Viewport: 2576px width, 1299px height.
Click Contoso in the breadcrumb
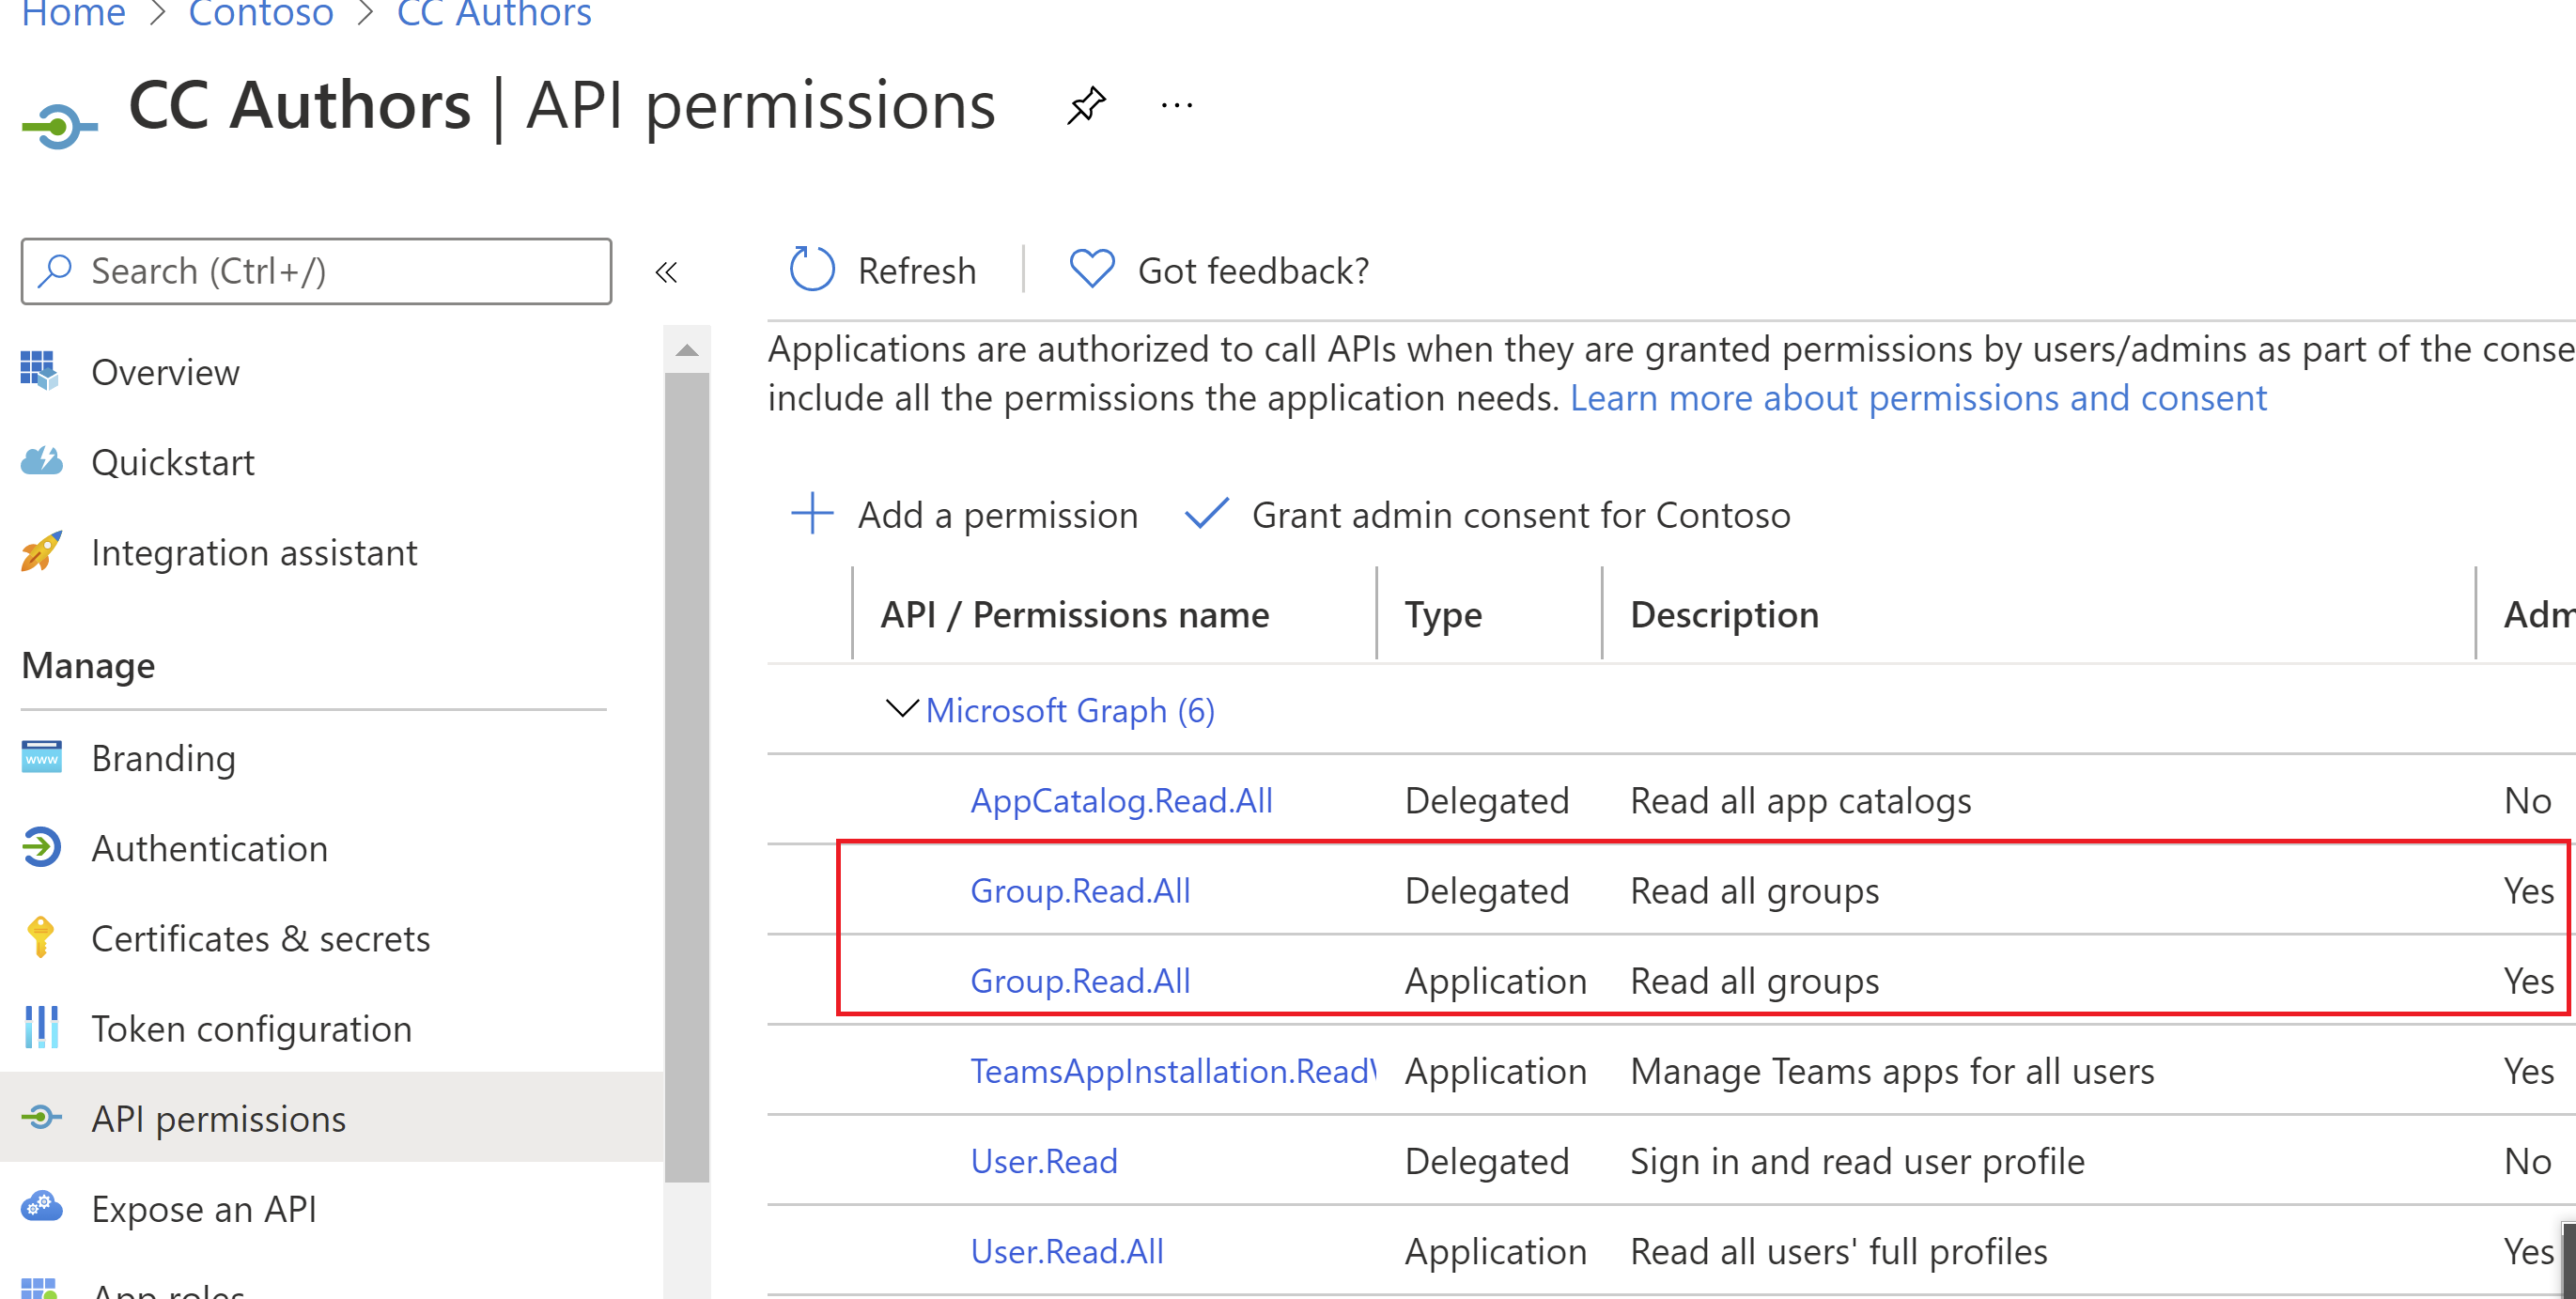(x=260, y=14)
